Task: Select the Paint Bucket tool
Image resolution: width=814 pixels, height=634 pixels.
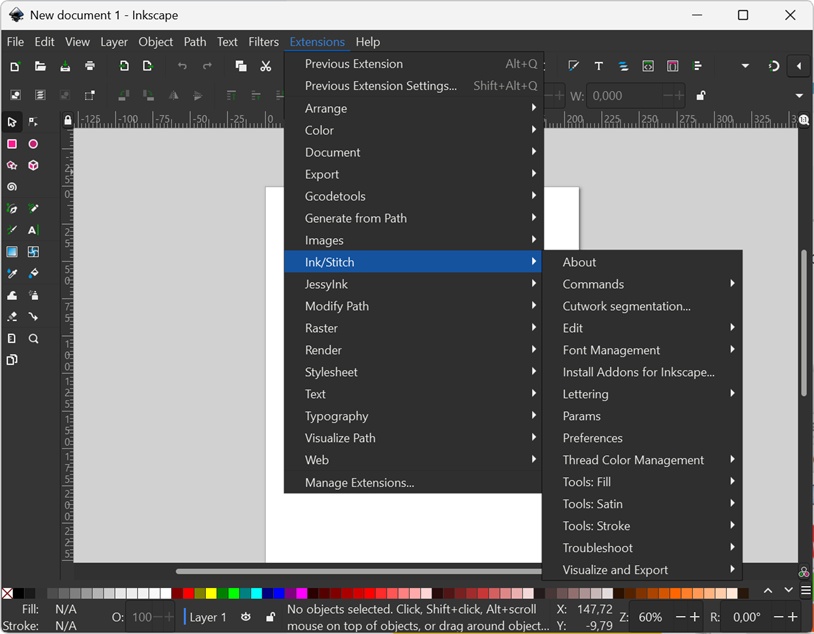Action: (33, 274)
